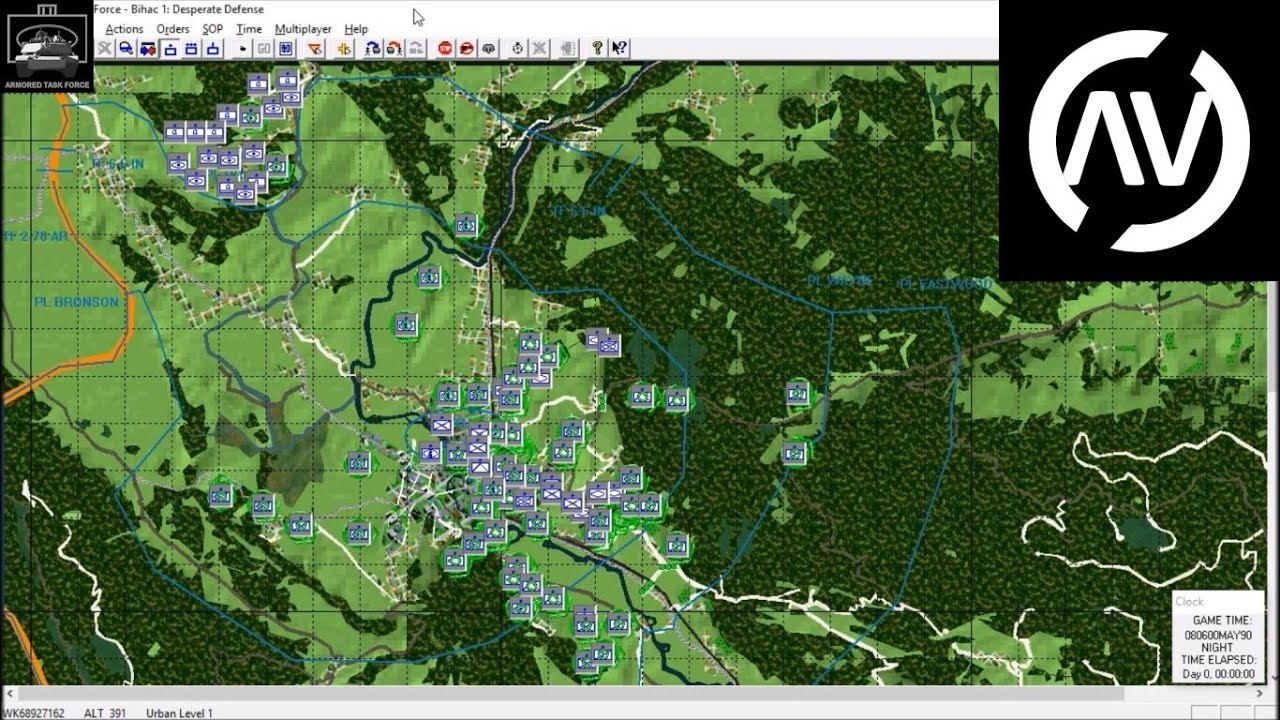Click the NIGHT indicator in the clock
The image size is (1280, 720).
[x=1217, y=648]
